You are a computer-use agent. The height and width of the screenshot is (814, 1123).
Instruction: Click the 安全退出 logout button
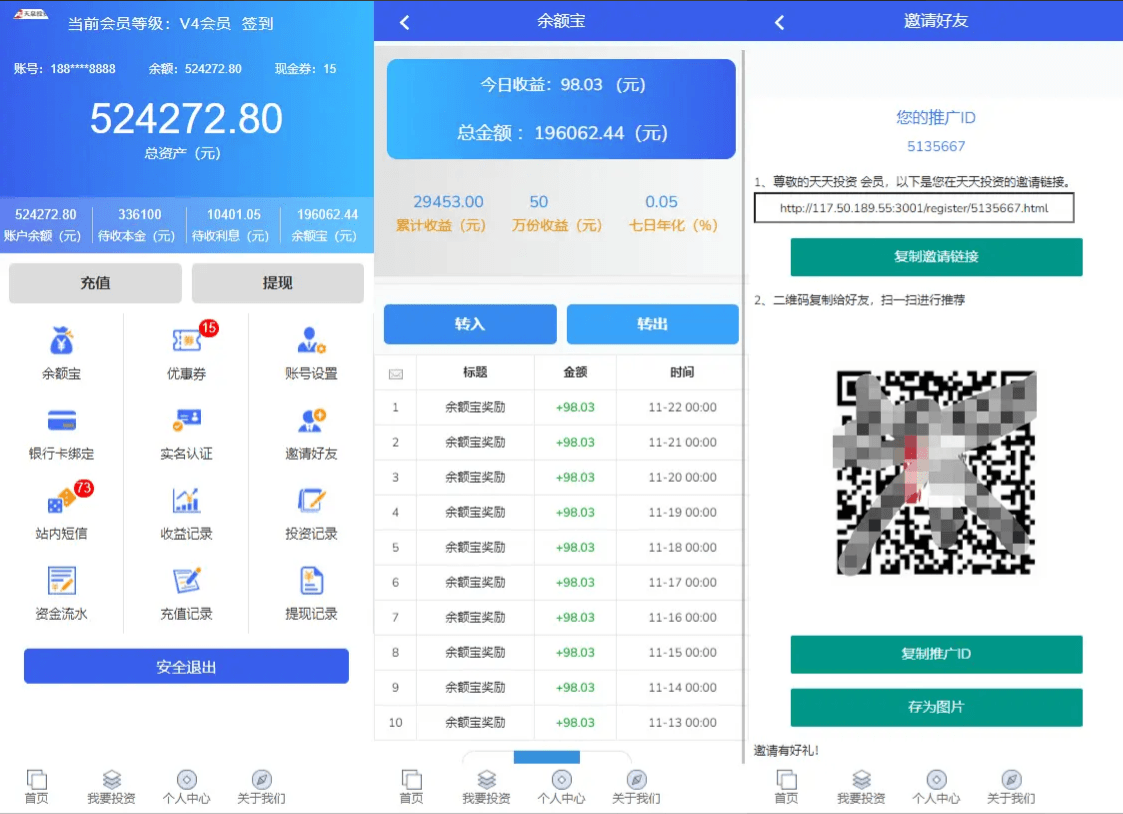point(186,667)
